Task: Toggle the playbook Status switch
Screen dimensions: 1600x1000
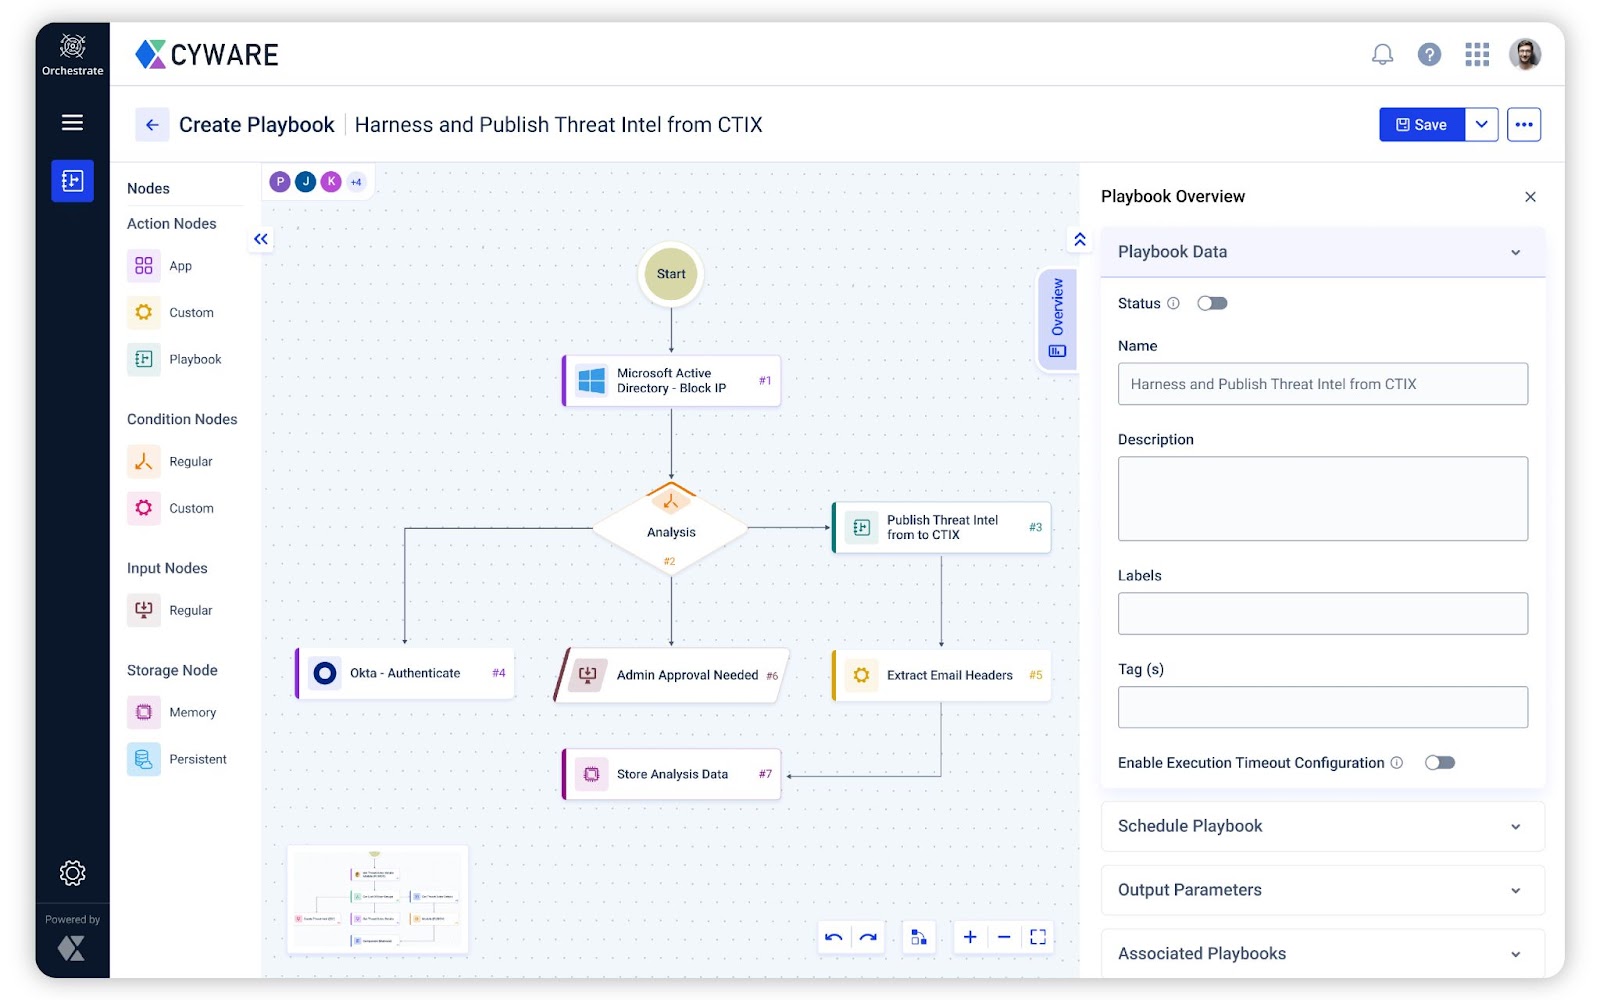Action: pyautogui.click(x=1212, y=303)
